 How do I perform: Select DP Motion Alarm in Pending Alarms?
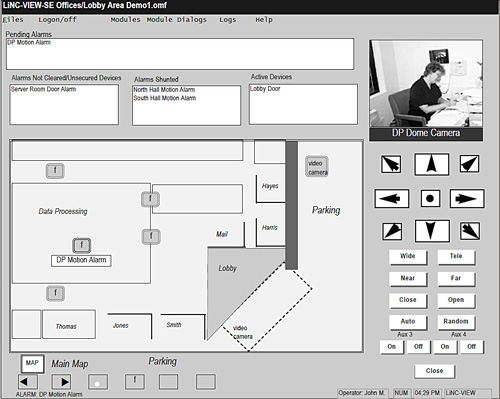(29, 42)
